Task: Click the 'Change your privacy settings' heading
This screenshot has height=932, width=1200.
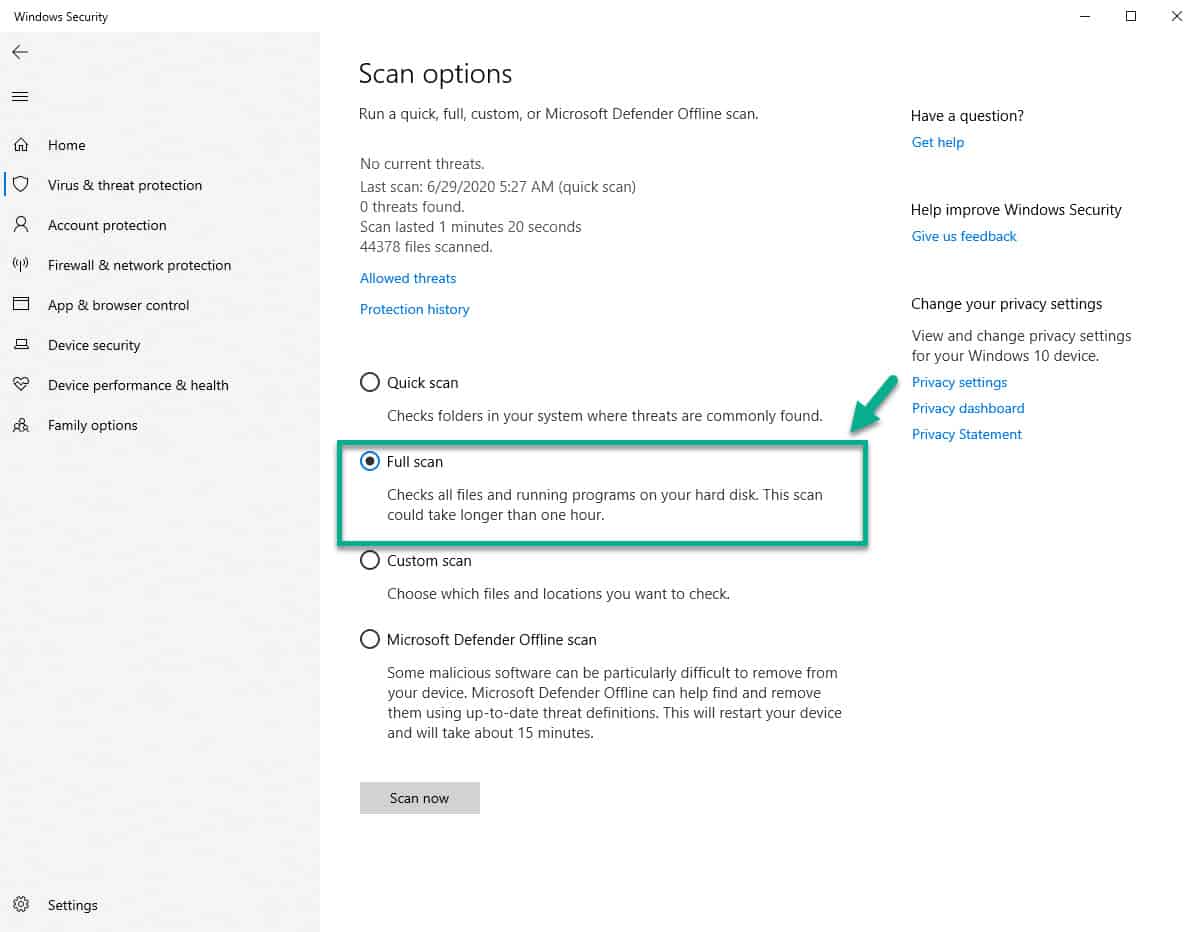Action: click(1006, 304)
